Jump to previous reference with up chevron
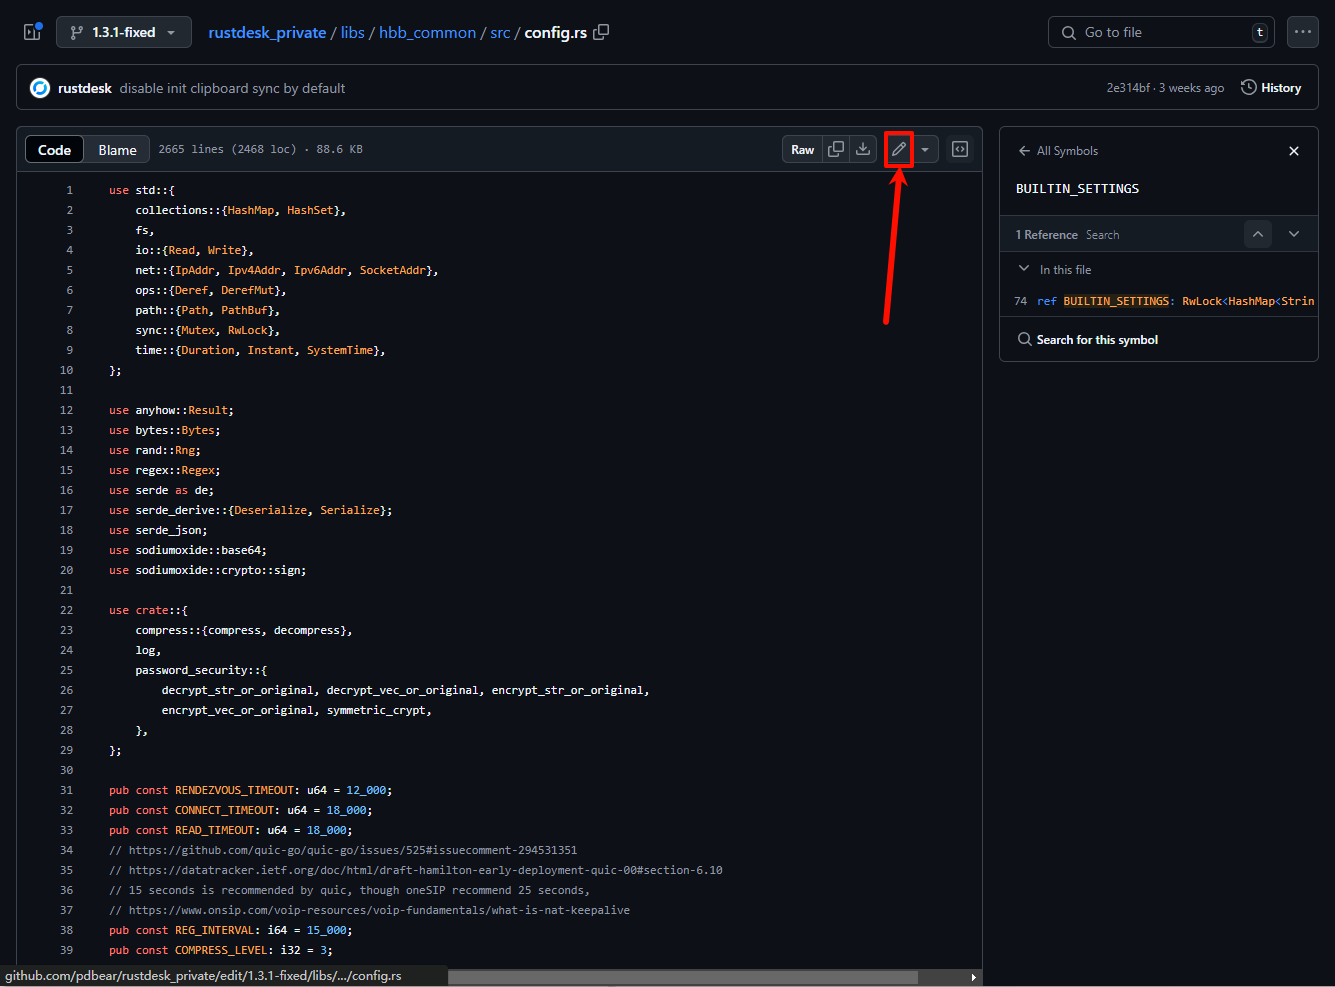The height and width of the screenshot is (987, 1335). point(1258,234)
